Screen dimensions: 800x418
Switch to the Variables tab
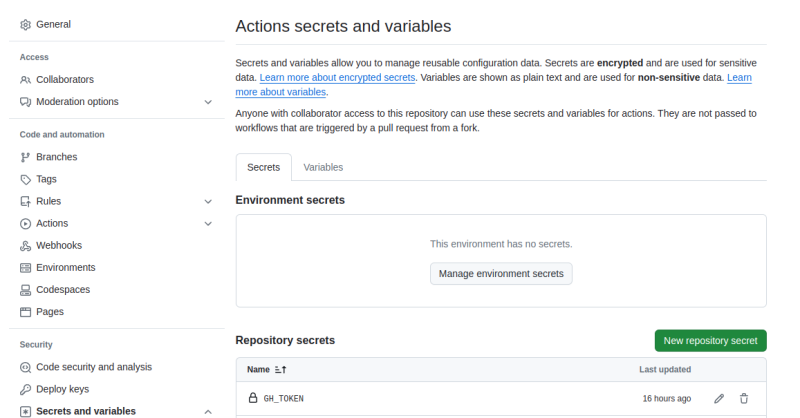coord(323,168)
